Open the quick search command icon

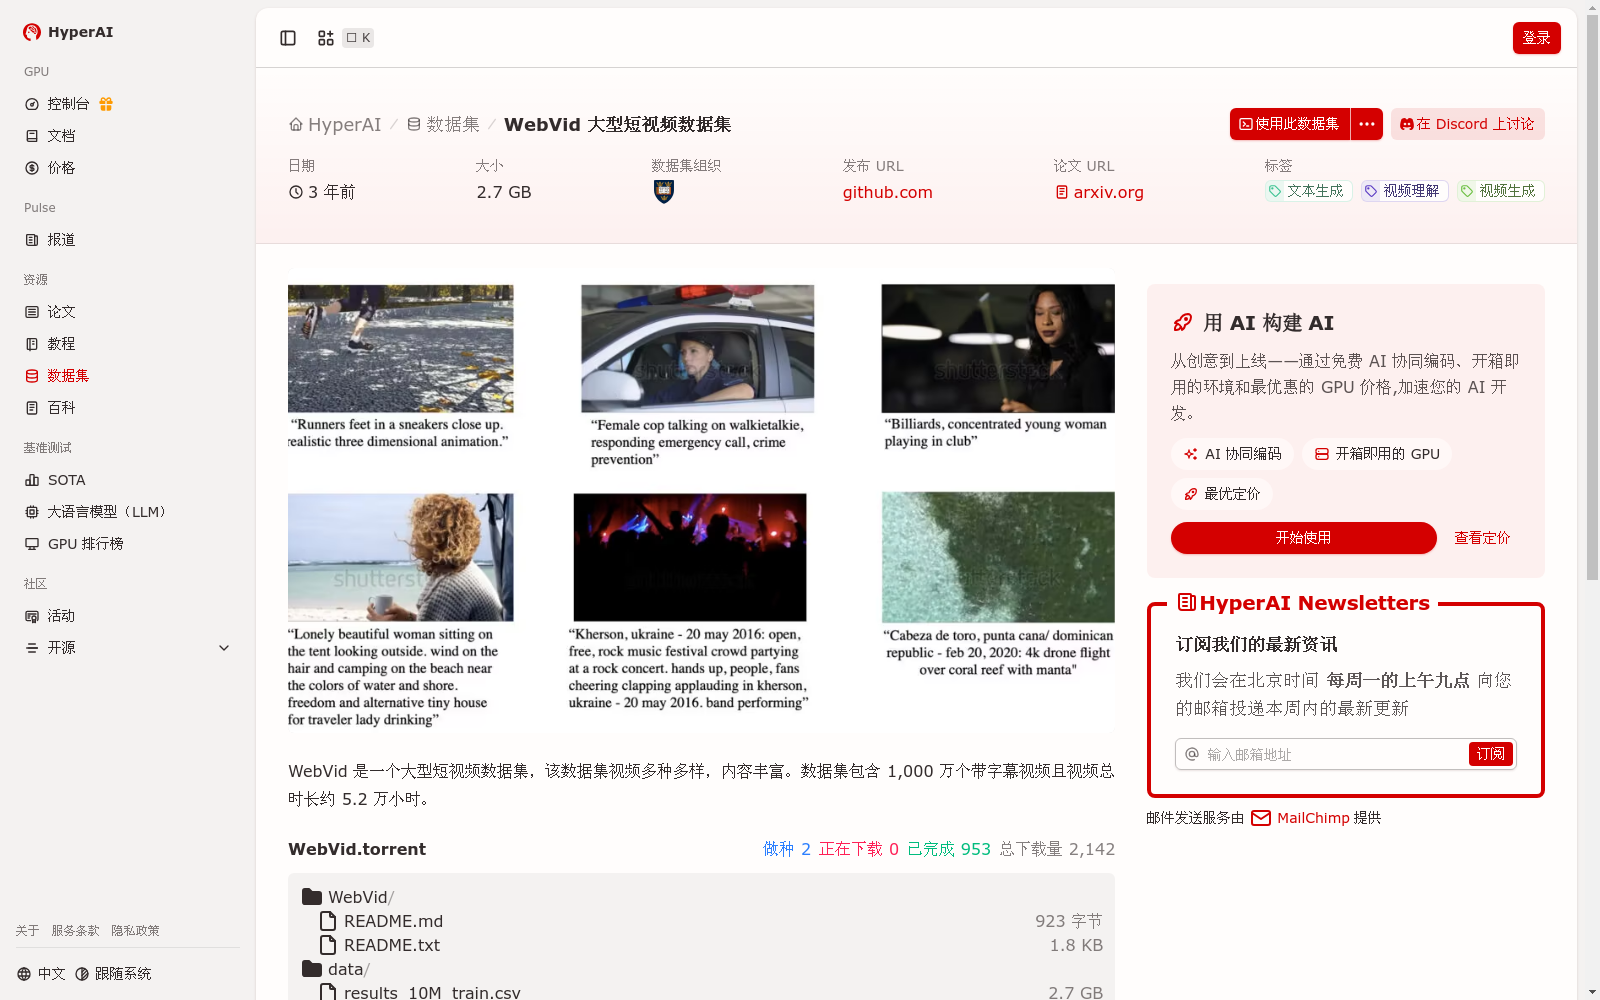[x=326, y=38]
